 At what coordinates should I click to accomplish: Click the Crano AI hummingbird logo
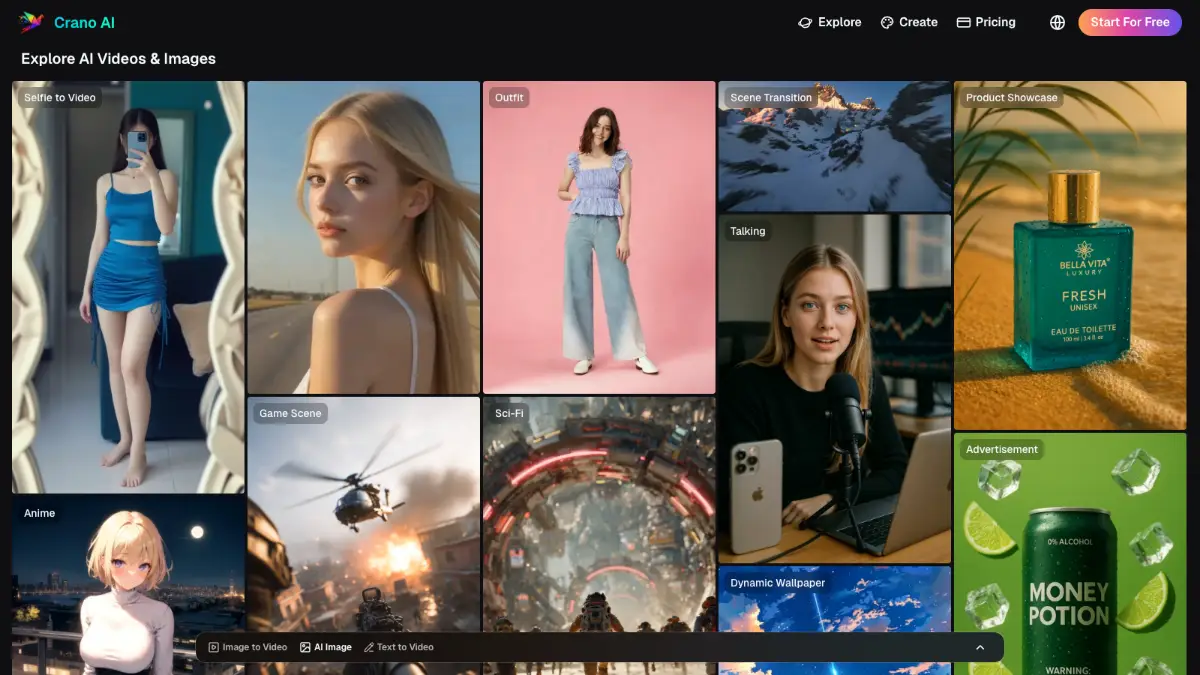tap(32, 22)
